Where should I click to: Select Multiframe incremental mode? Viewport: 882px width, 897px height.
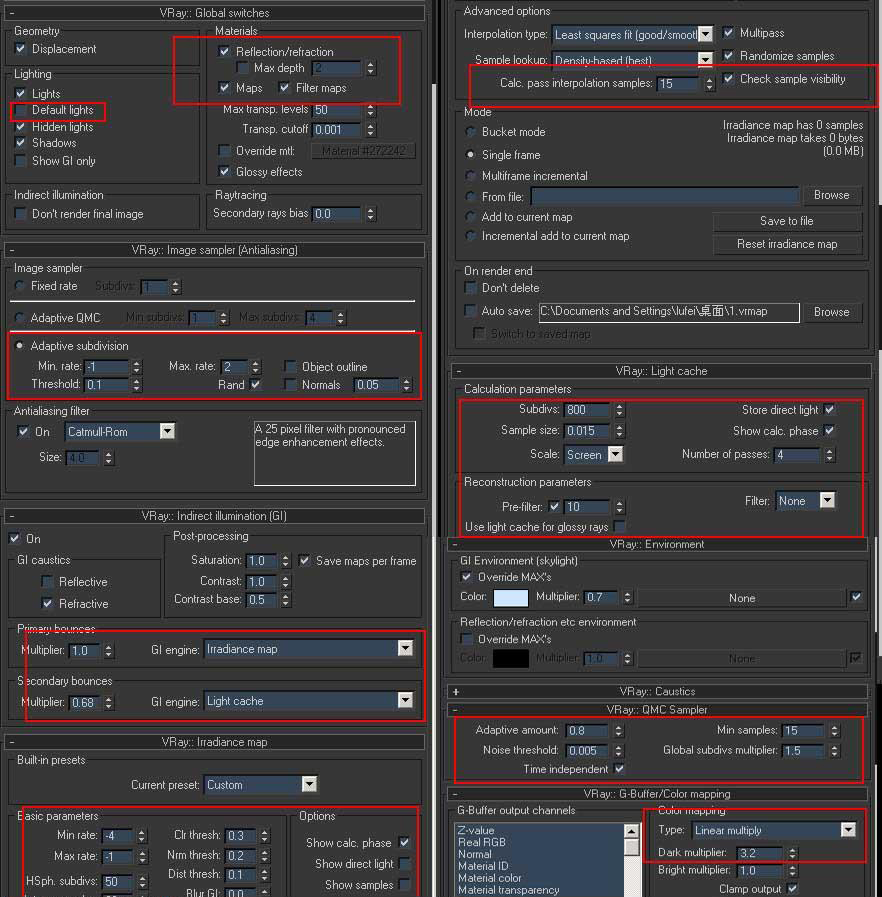coord(471,176)
